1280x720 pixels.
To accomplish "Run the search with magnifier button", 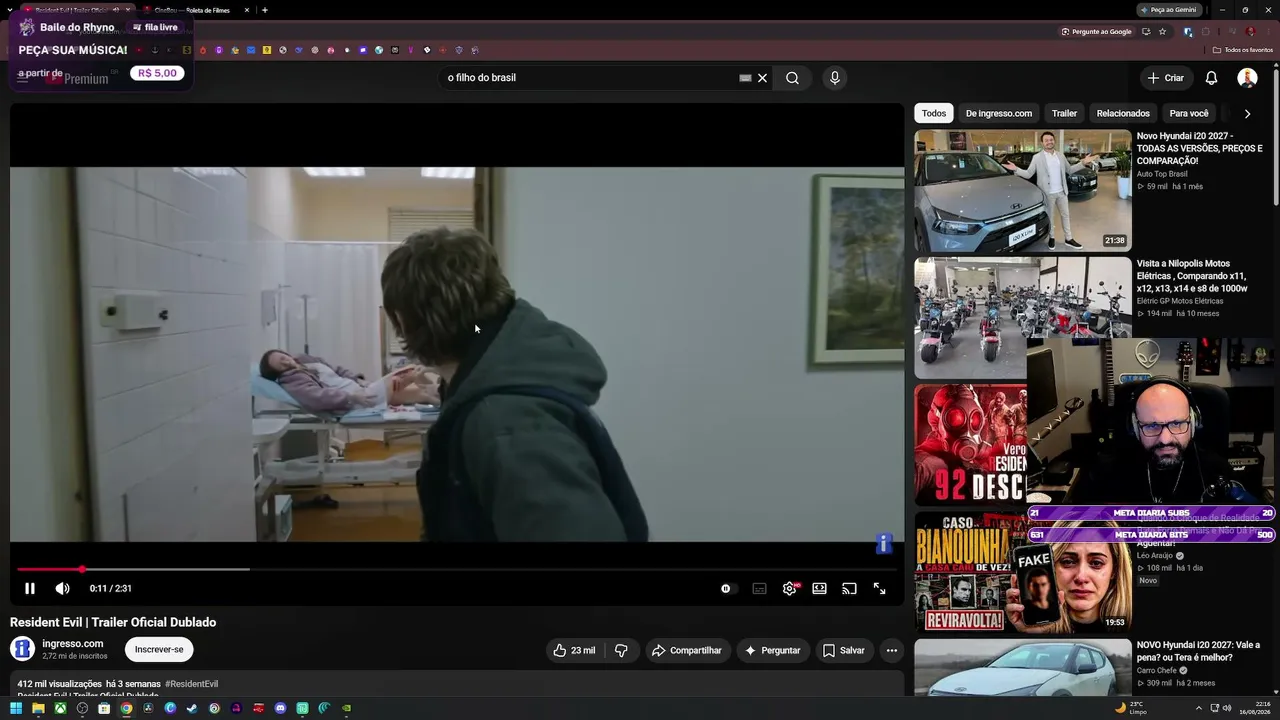I will click(x=792, y=78).
